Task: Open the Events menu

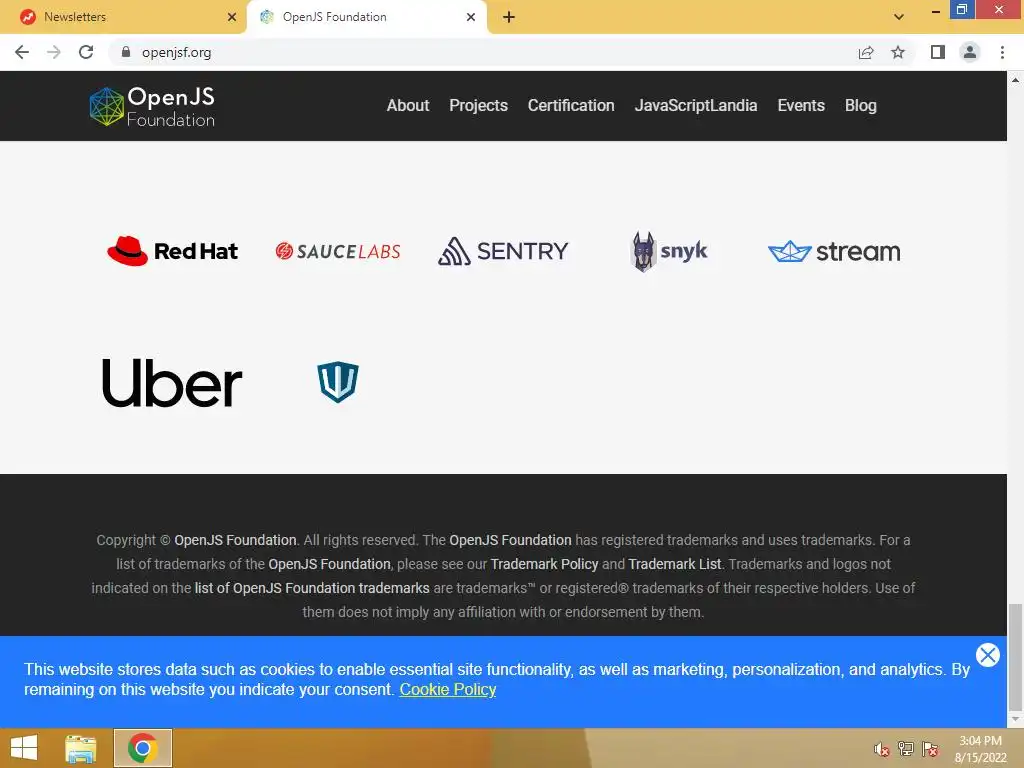Action: (x=801, y=106)
